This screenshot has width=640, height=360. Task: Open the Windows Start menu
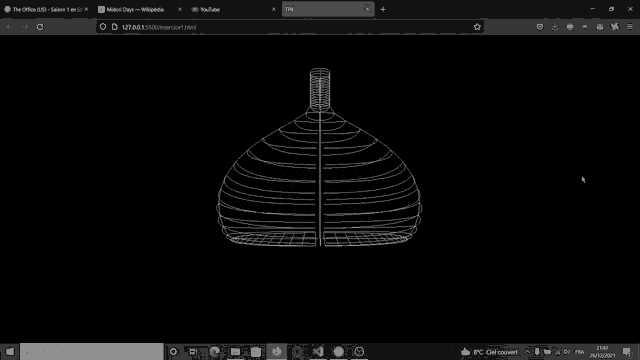tap(10, 351)
